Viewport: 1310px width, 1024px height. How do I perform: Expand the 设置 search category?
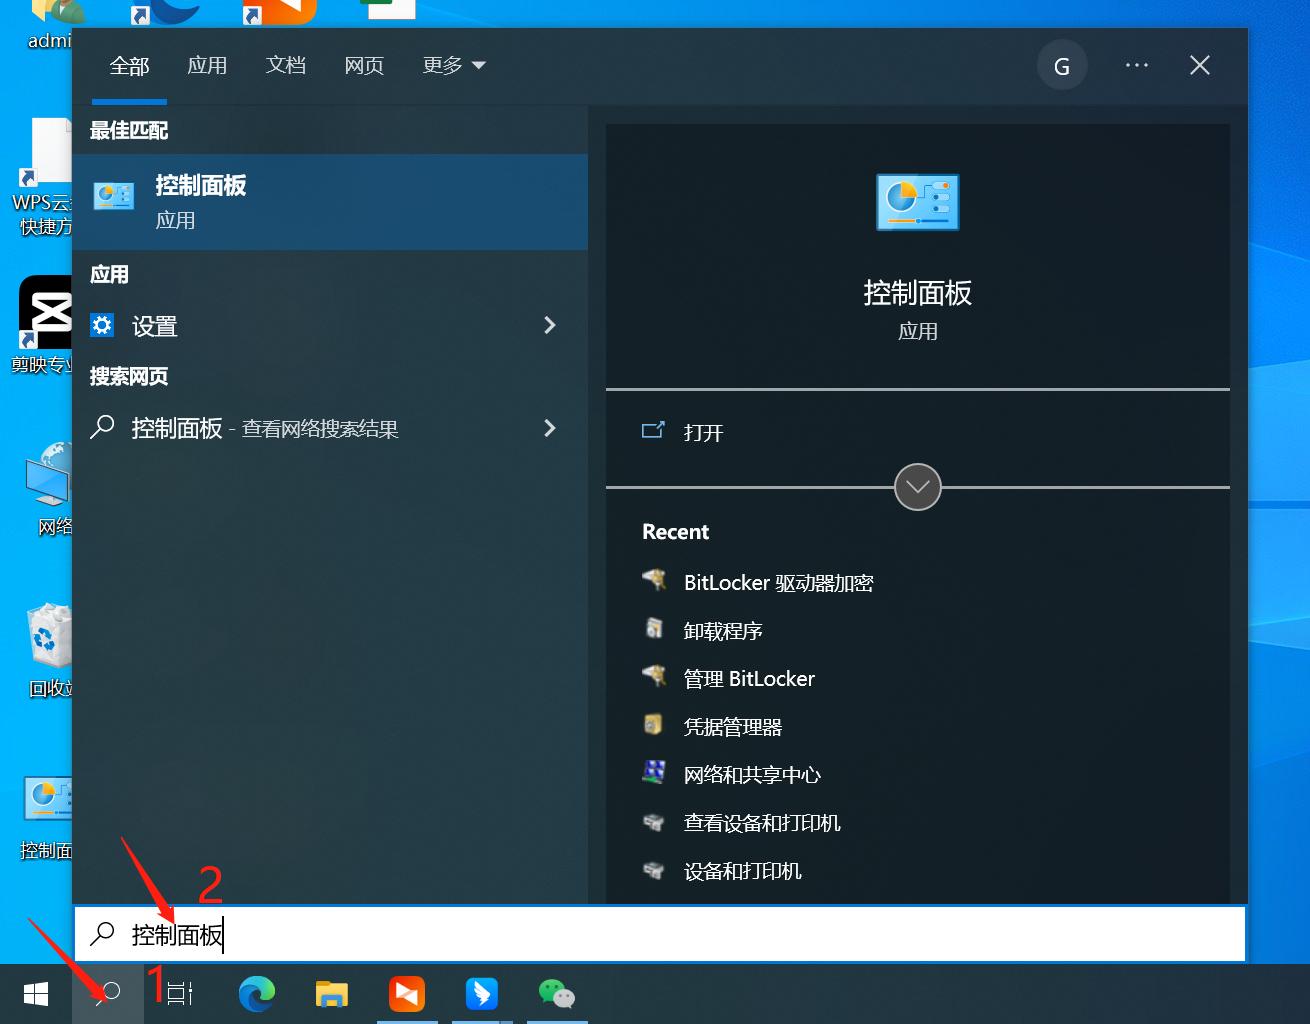(550, 325)
